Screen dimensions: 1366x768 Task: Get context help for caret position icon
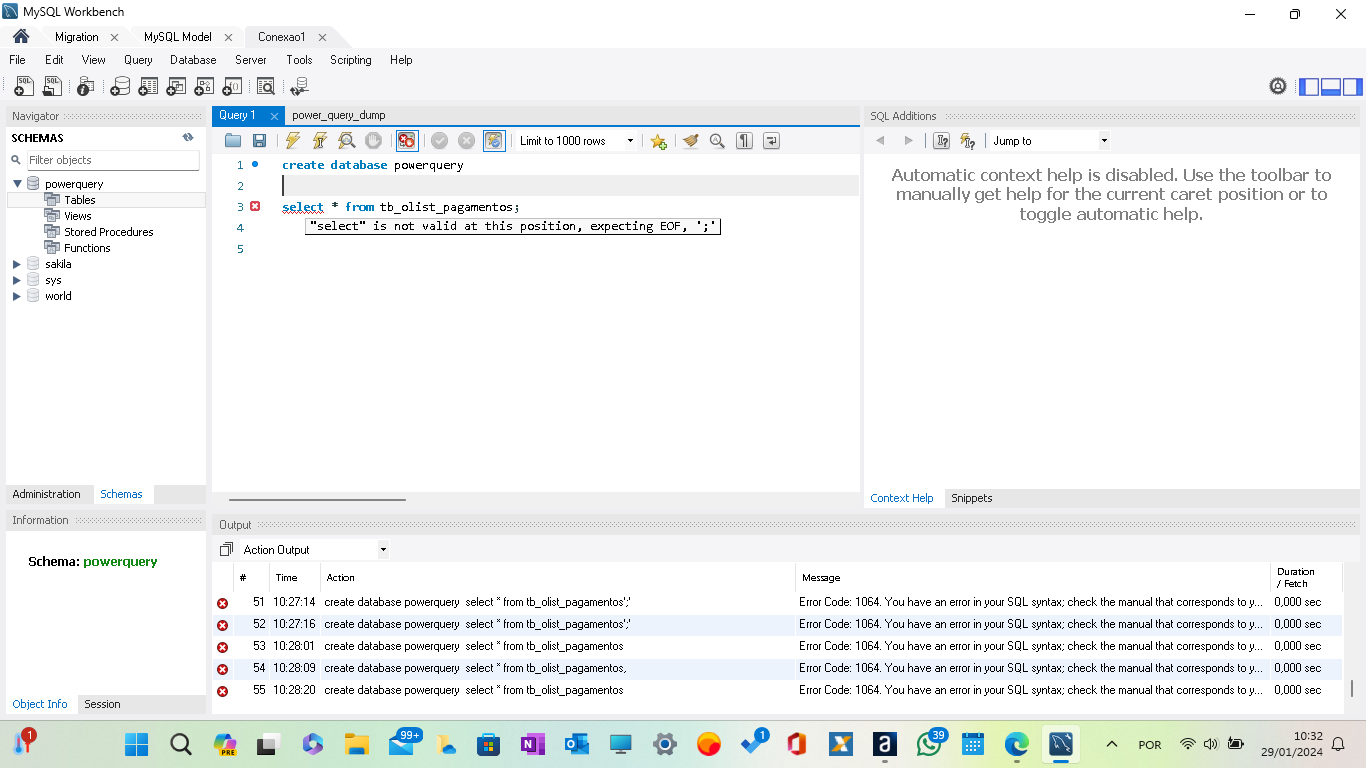[941, 141]
